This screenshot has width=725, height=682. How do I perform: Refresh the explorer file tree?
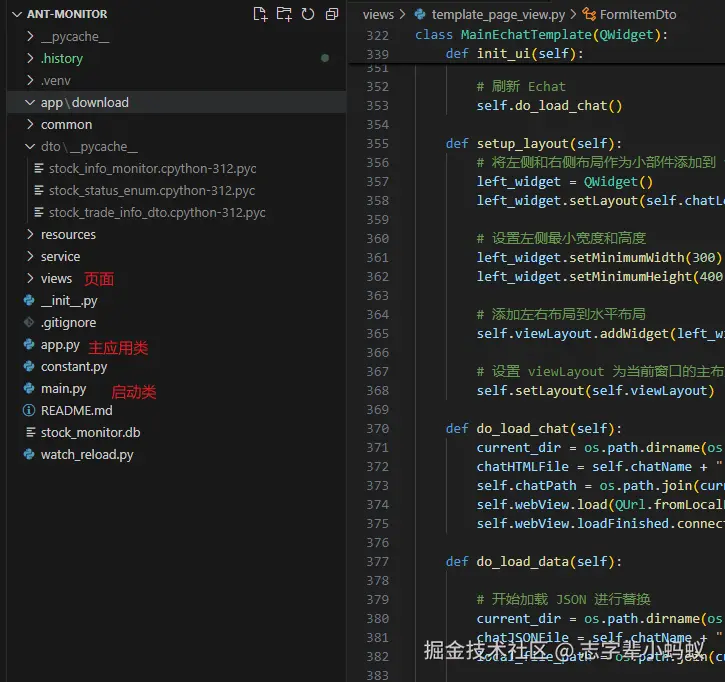coord(308,14)
